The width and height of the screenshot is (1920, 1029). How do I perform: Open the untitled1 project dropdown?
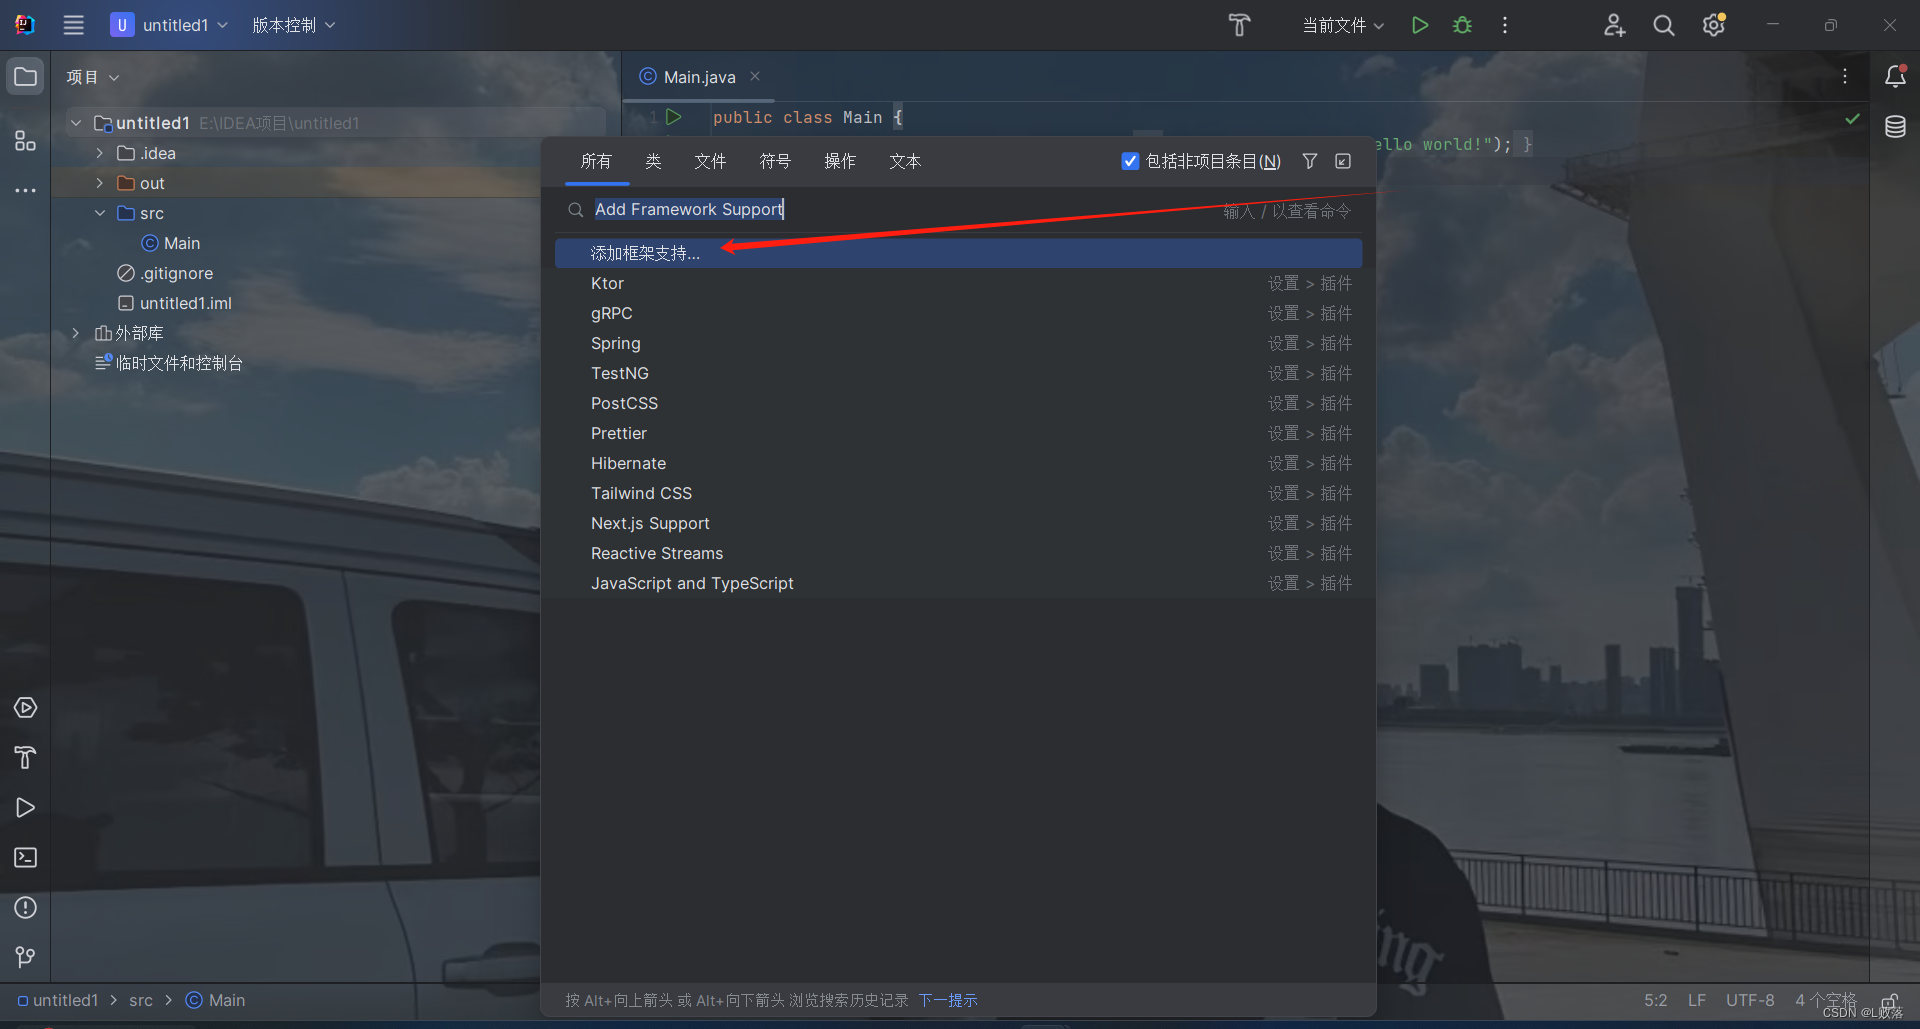click(x=169, y=25)
